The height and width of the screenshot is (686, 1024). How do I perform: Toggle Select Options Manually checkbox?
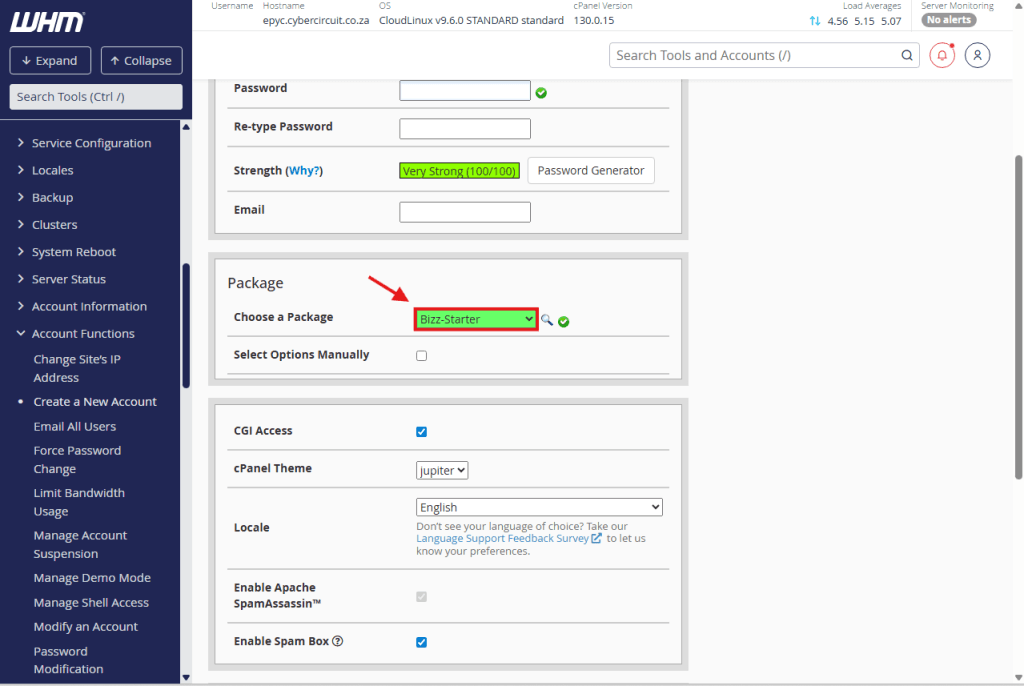pyautogui.click(x=421, y=356)
